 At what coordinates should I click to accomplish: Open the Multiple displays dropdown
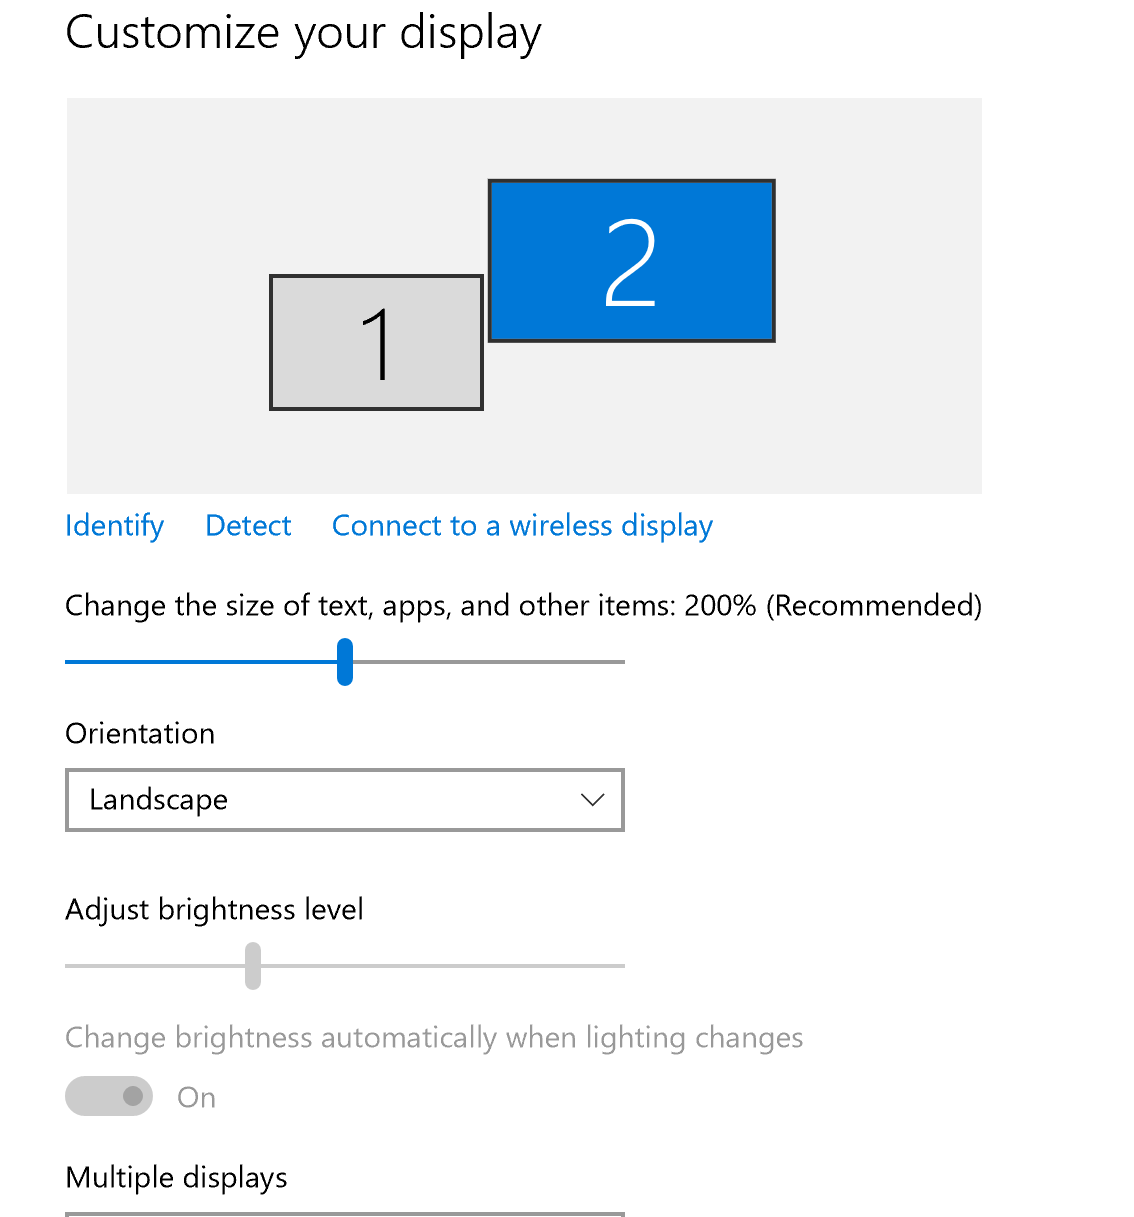pyautogui.click(x=344, y=1213)
